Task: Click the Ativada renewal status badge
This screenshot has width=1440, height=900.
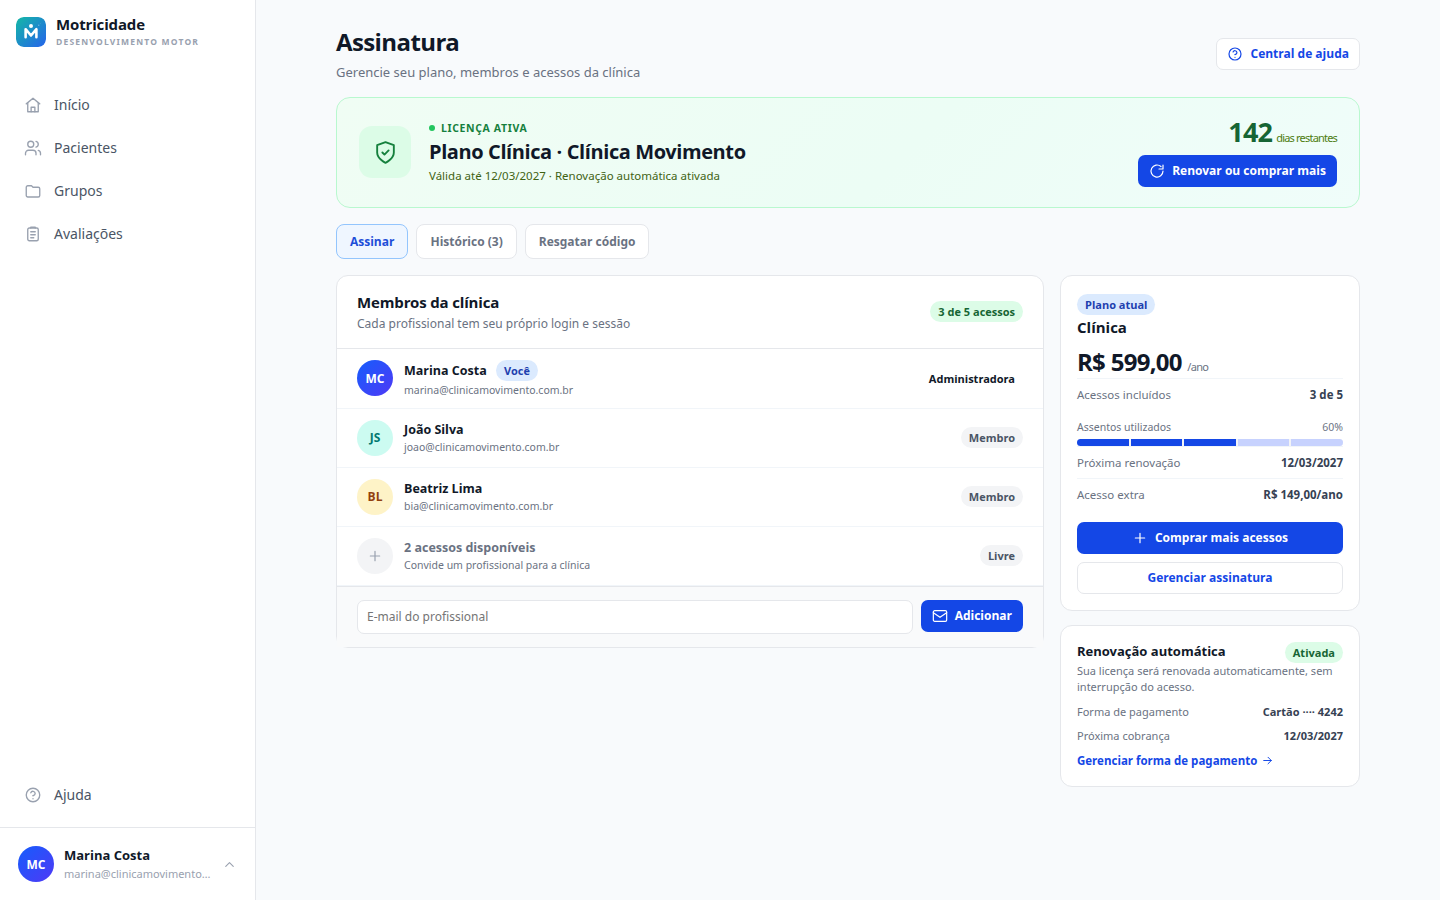Action: click(x=1313, y=653)
